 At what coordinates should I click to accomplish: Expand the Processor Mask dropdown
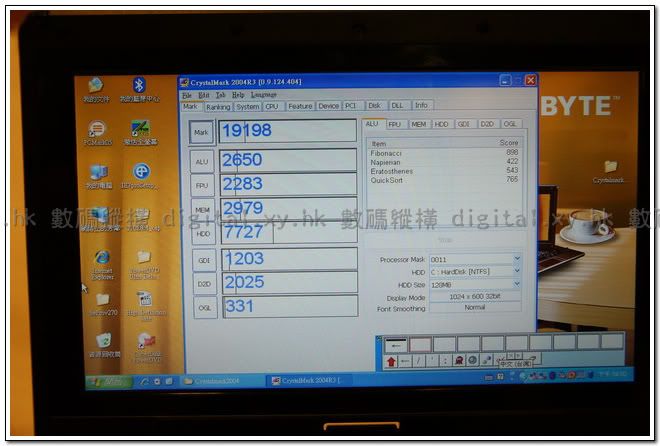pyautogui.click(x=517, y=259)
